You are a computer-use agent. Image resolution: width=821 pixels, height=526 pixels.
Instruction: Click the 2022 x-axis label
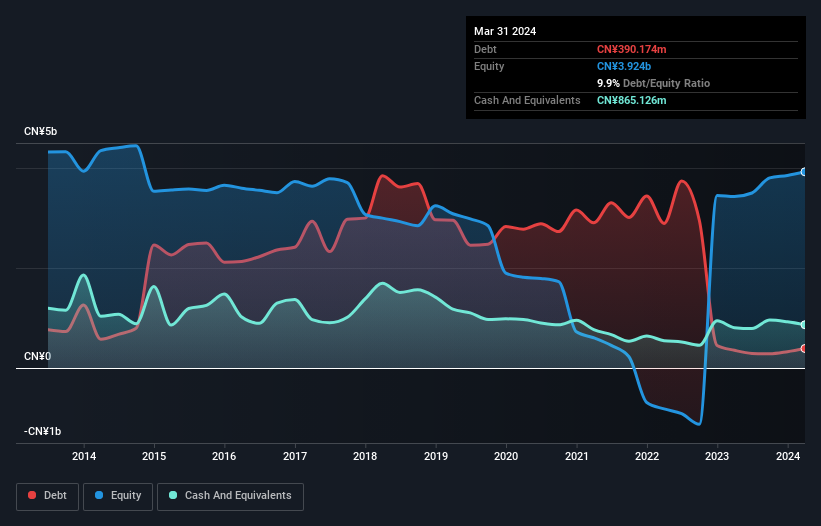tap(647, 456)
